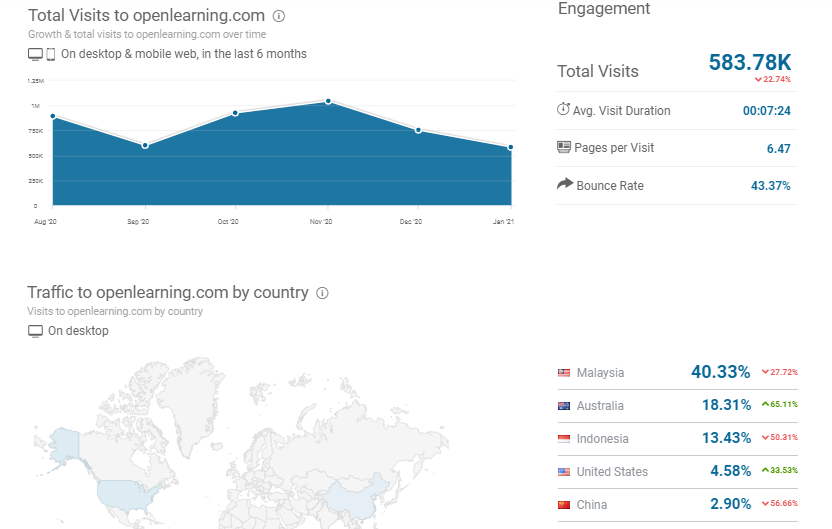
Task: Click the Indonesia country name
Action: pyautogui.click(x=602, y=439)
